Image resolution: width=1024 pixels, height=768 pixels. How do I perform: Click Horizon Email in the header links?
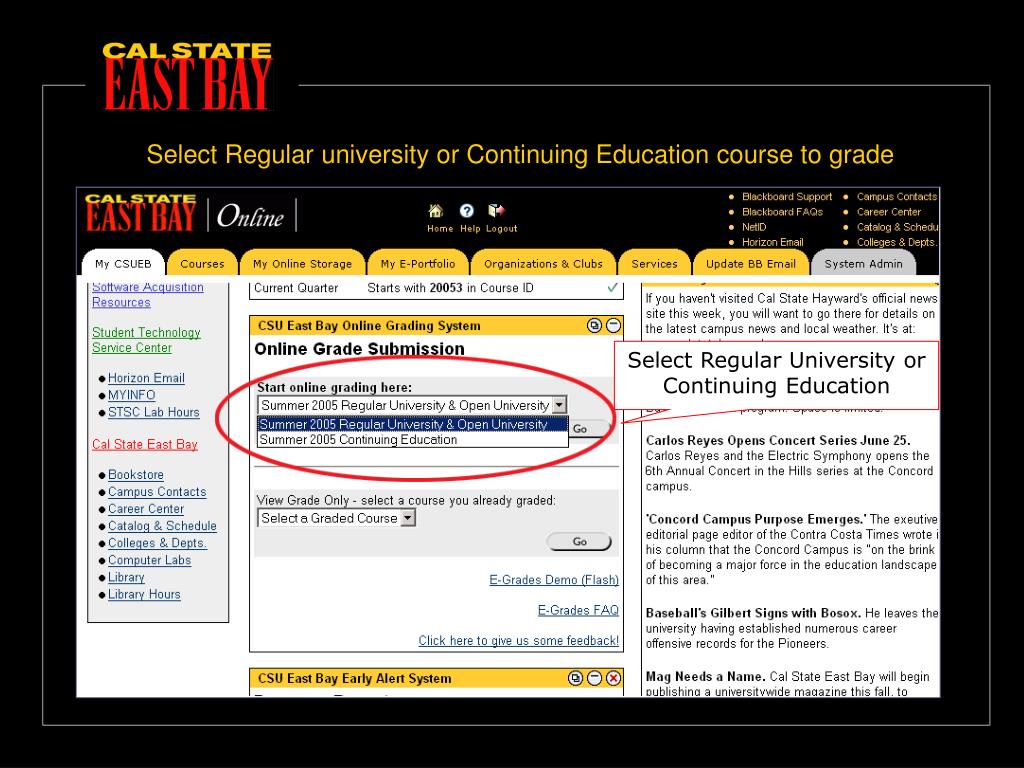pyautogui.click(x=773, y=242)
